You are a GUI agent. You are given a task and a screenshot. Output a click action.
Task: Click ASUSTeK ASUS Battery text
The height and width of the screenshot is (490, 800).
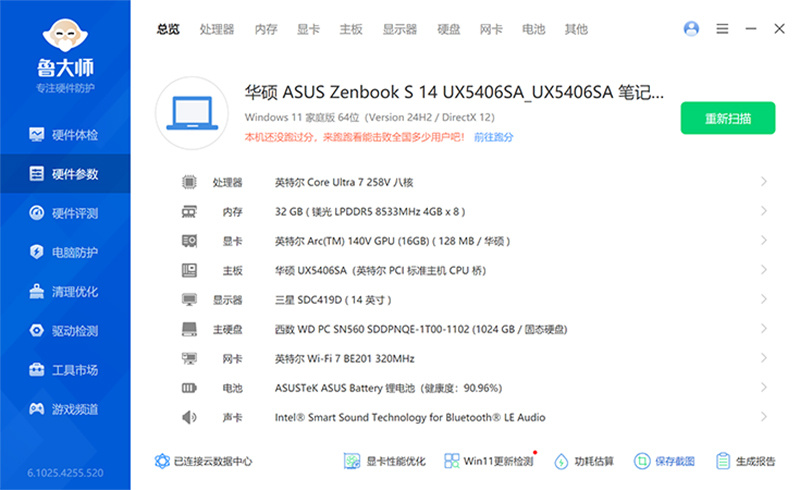[x=388, y=388]
